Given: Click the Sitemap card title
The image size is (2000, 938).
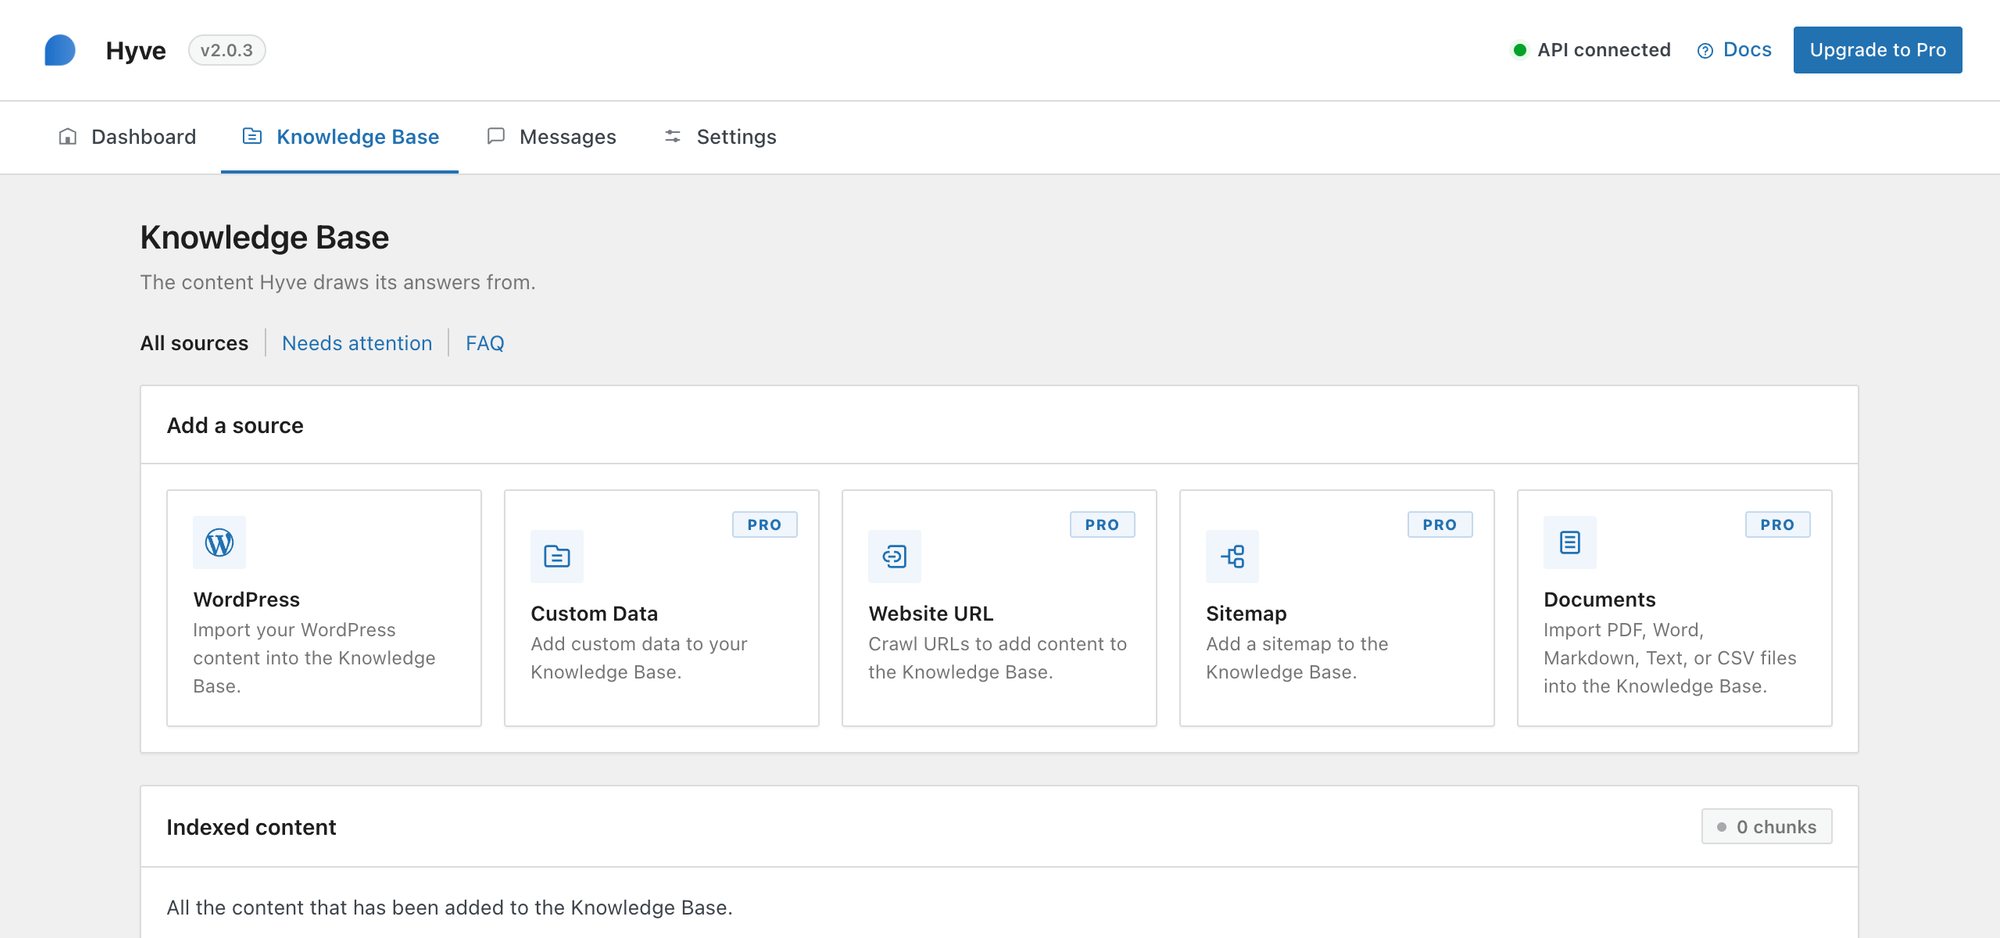Looking at the screenshot, I should pyautogui.click(x=1246, y=613).
